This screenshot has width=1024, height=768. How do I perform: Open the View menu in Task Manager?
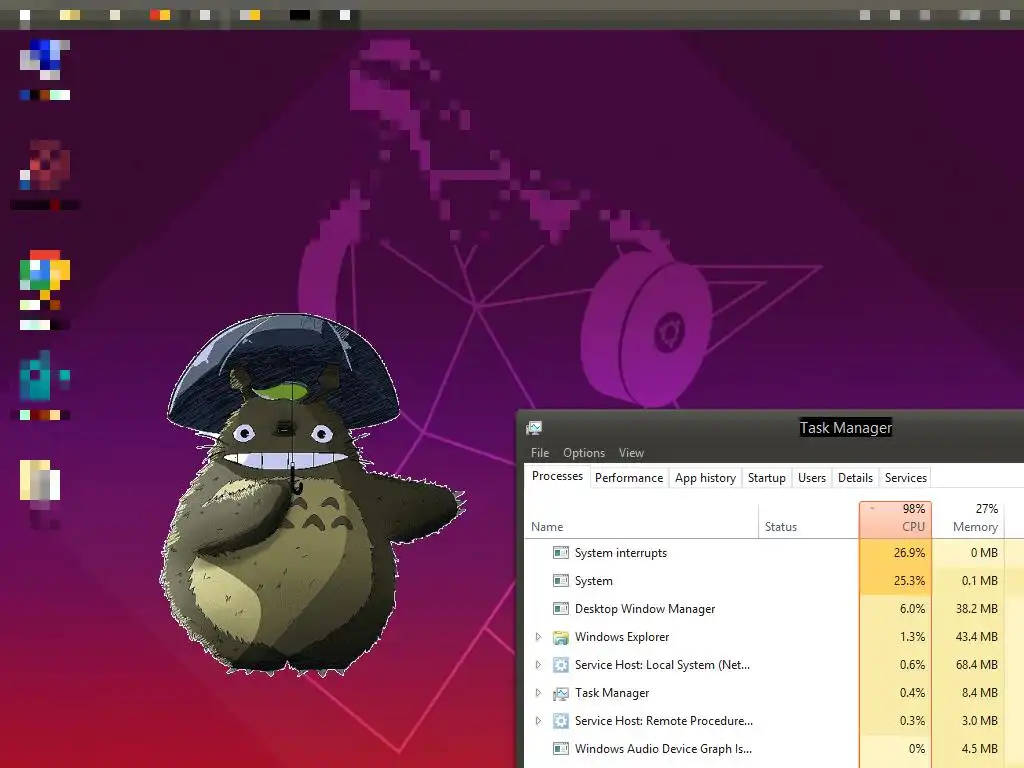point(631,453)
